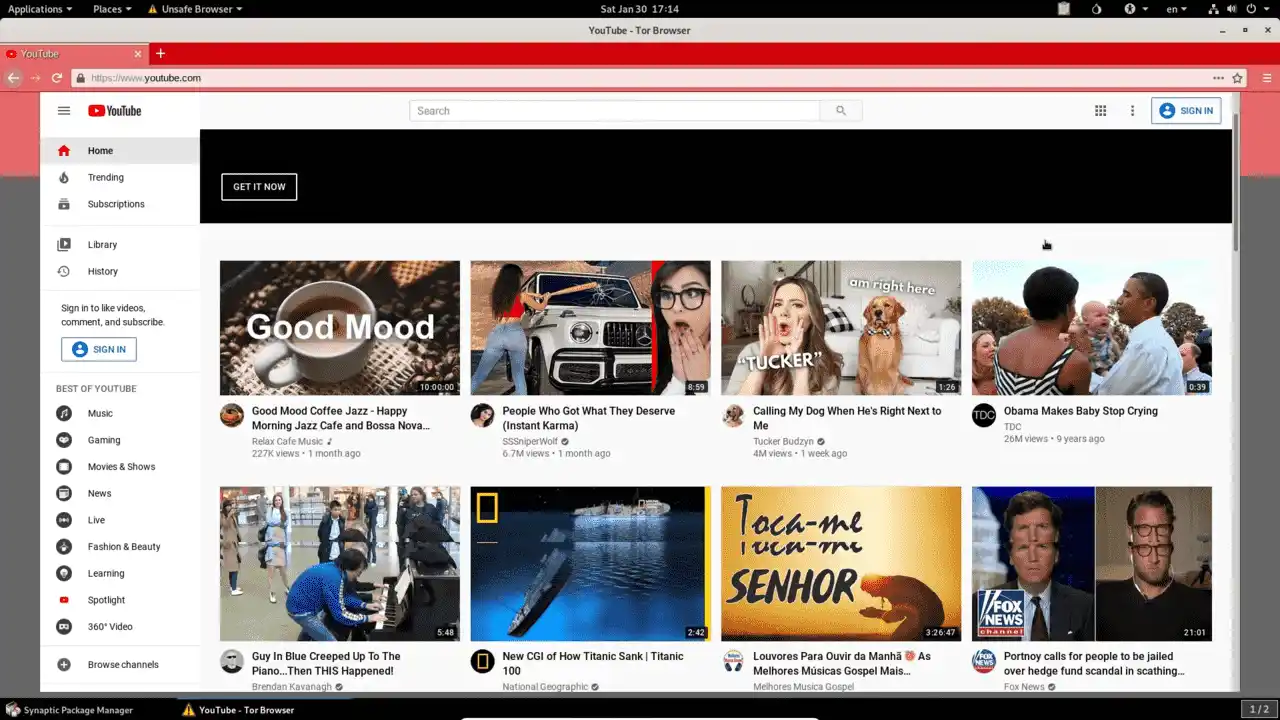This screenshot has width=1280, height=720.
Task: Select the 360° Video category icon
Action: [x=64, y=627]
